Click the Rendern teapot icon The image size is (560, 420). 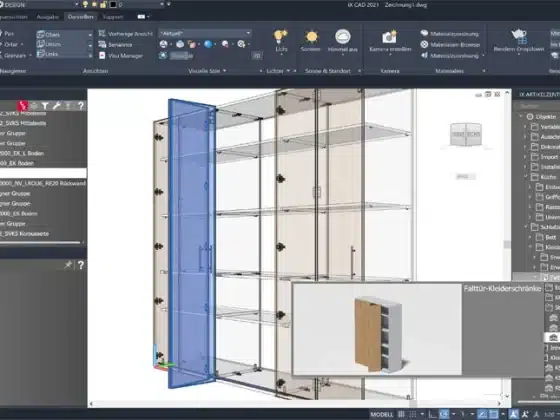pyautogui.click(x=519, y=36)
